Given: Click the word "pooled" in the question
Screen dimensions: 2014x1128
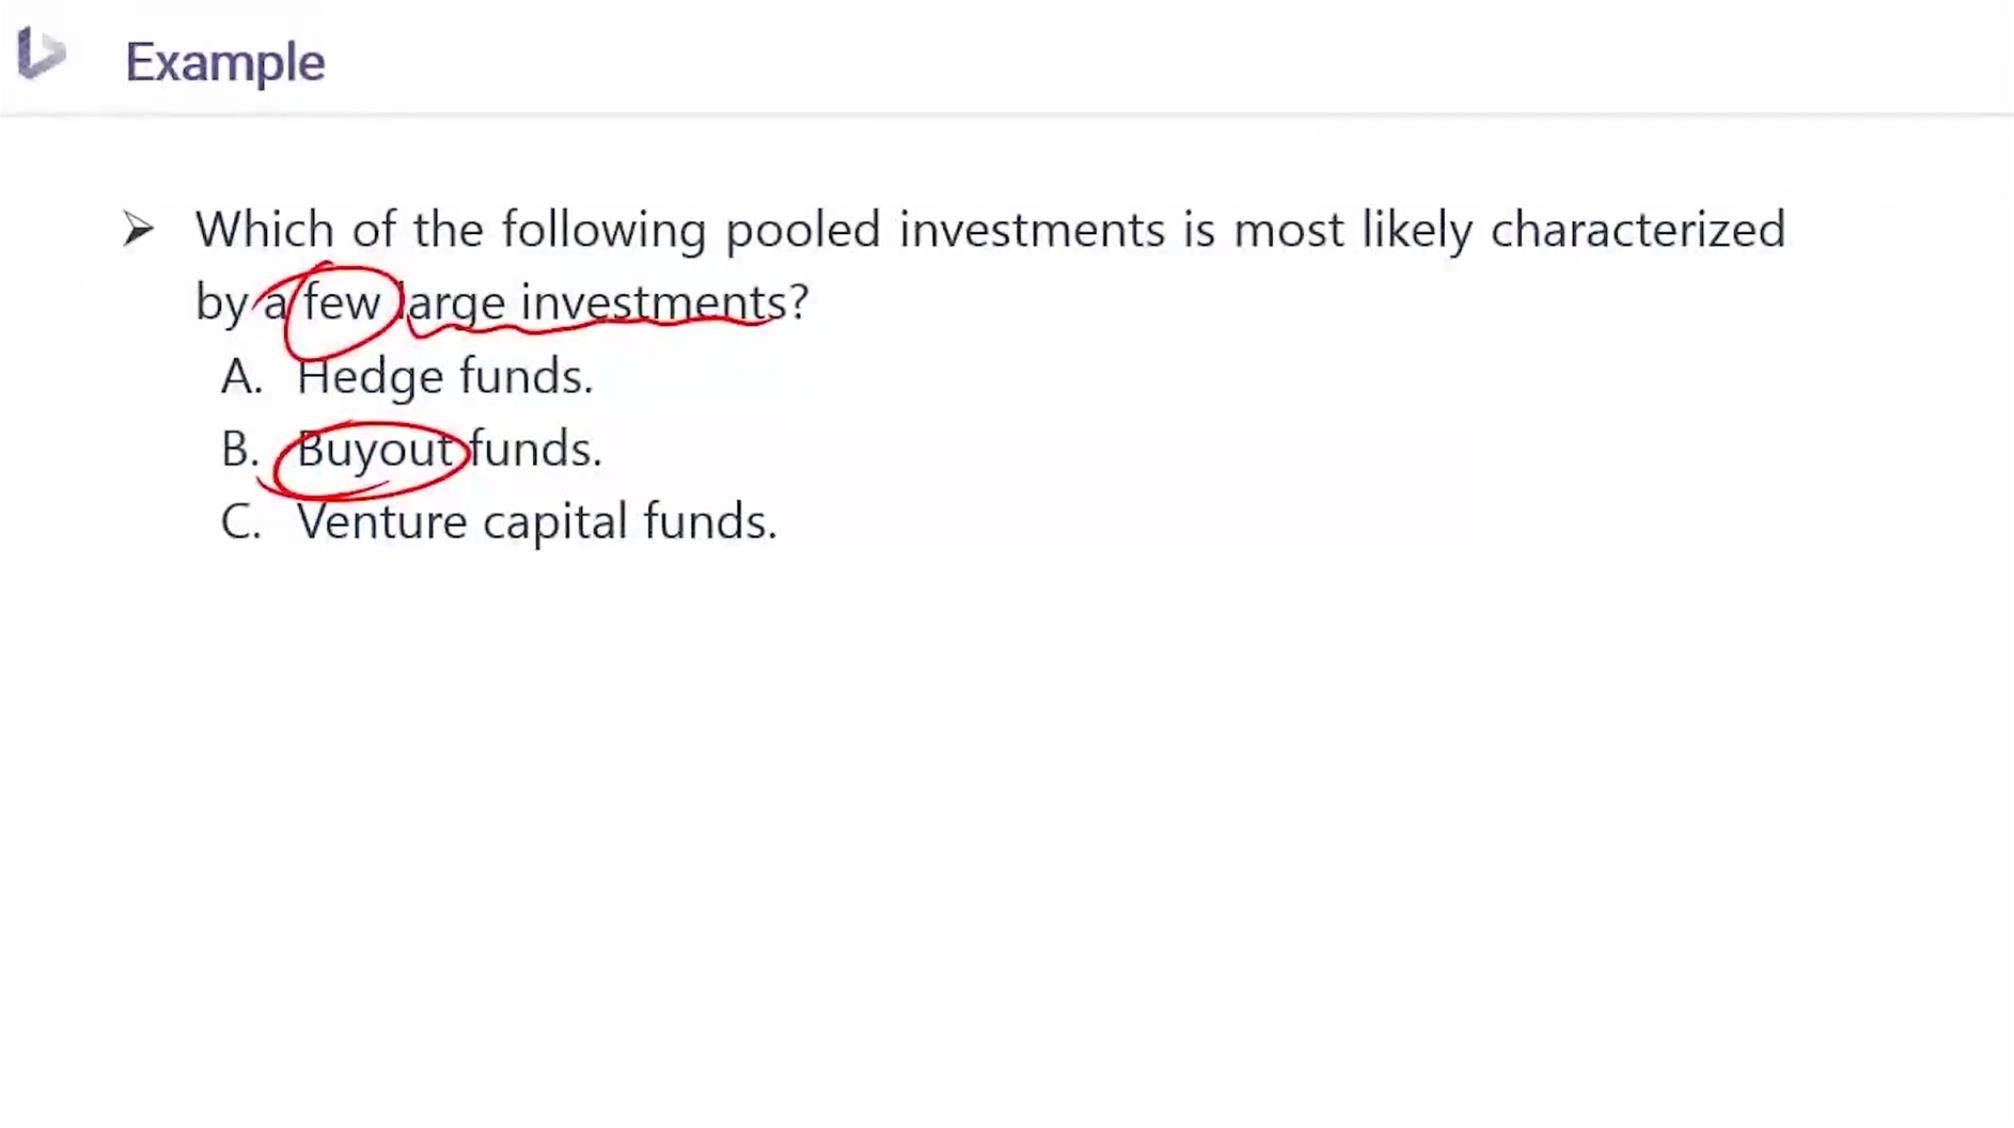Looking at the screenshot, I should (803, 231).
